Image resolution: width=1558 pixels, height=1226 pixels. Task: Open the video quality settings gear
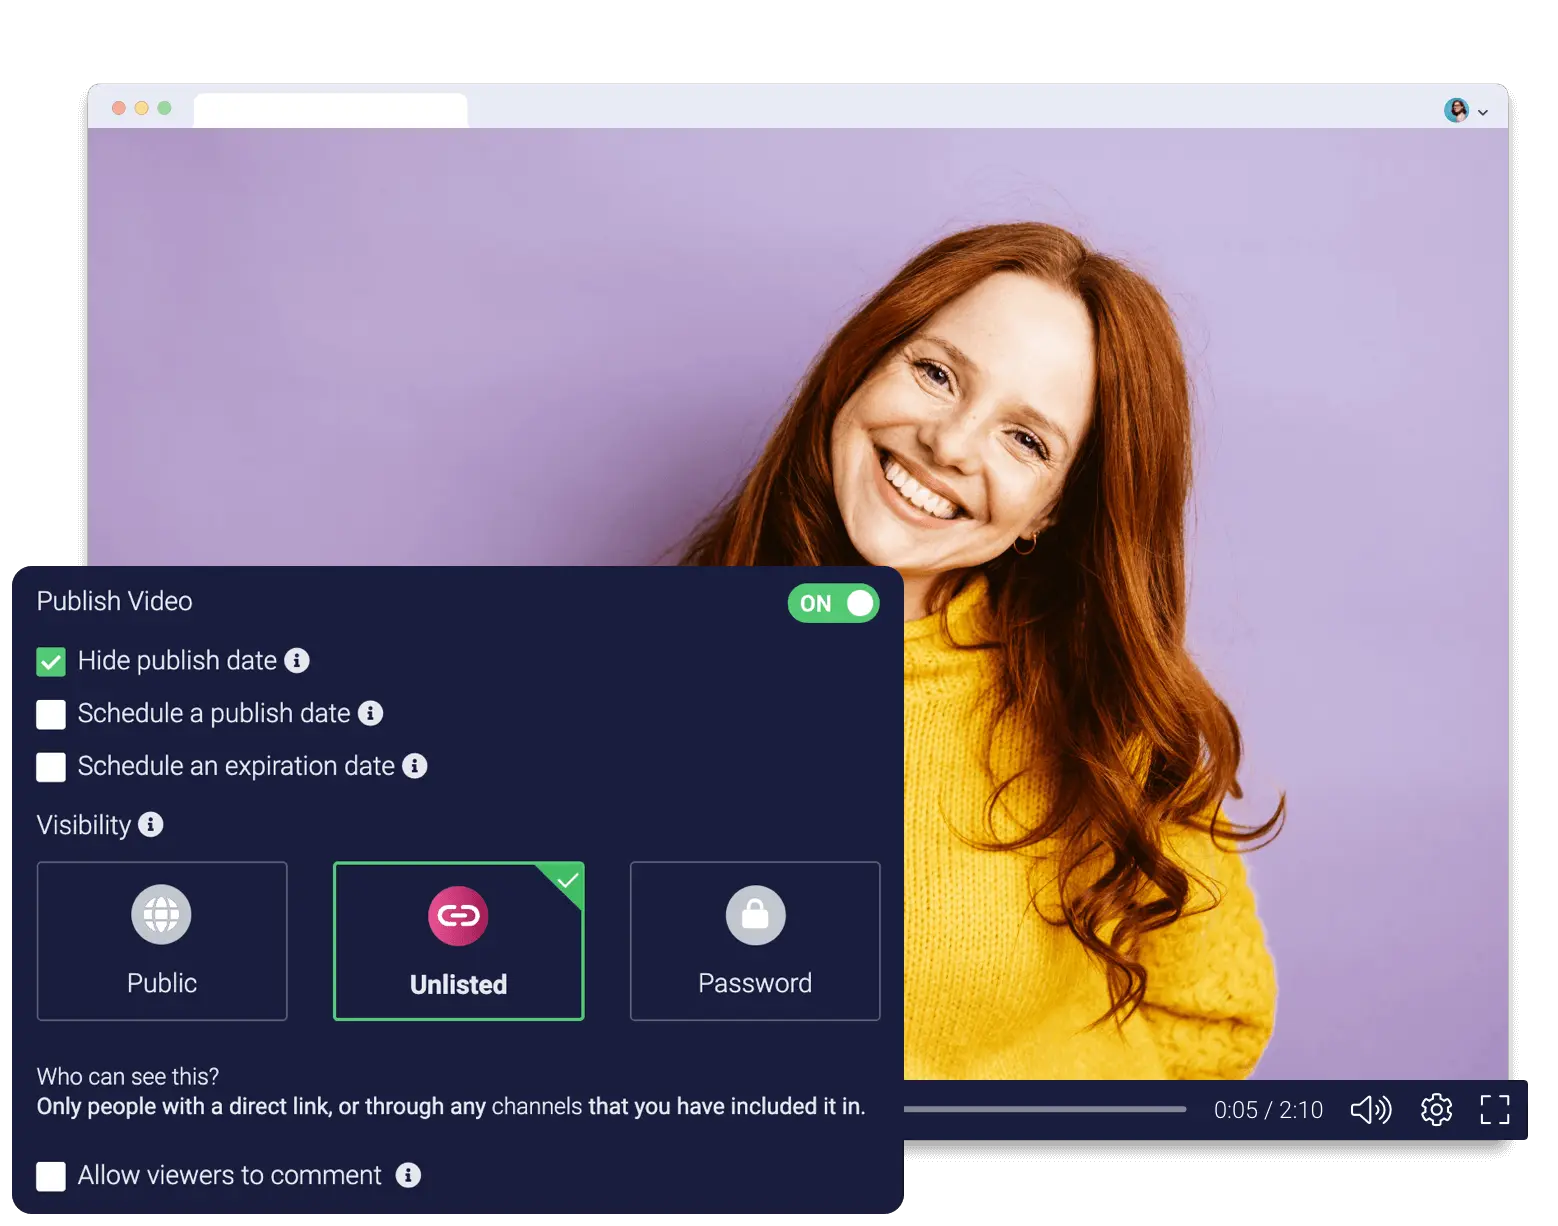[x=1436, y=1109]
